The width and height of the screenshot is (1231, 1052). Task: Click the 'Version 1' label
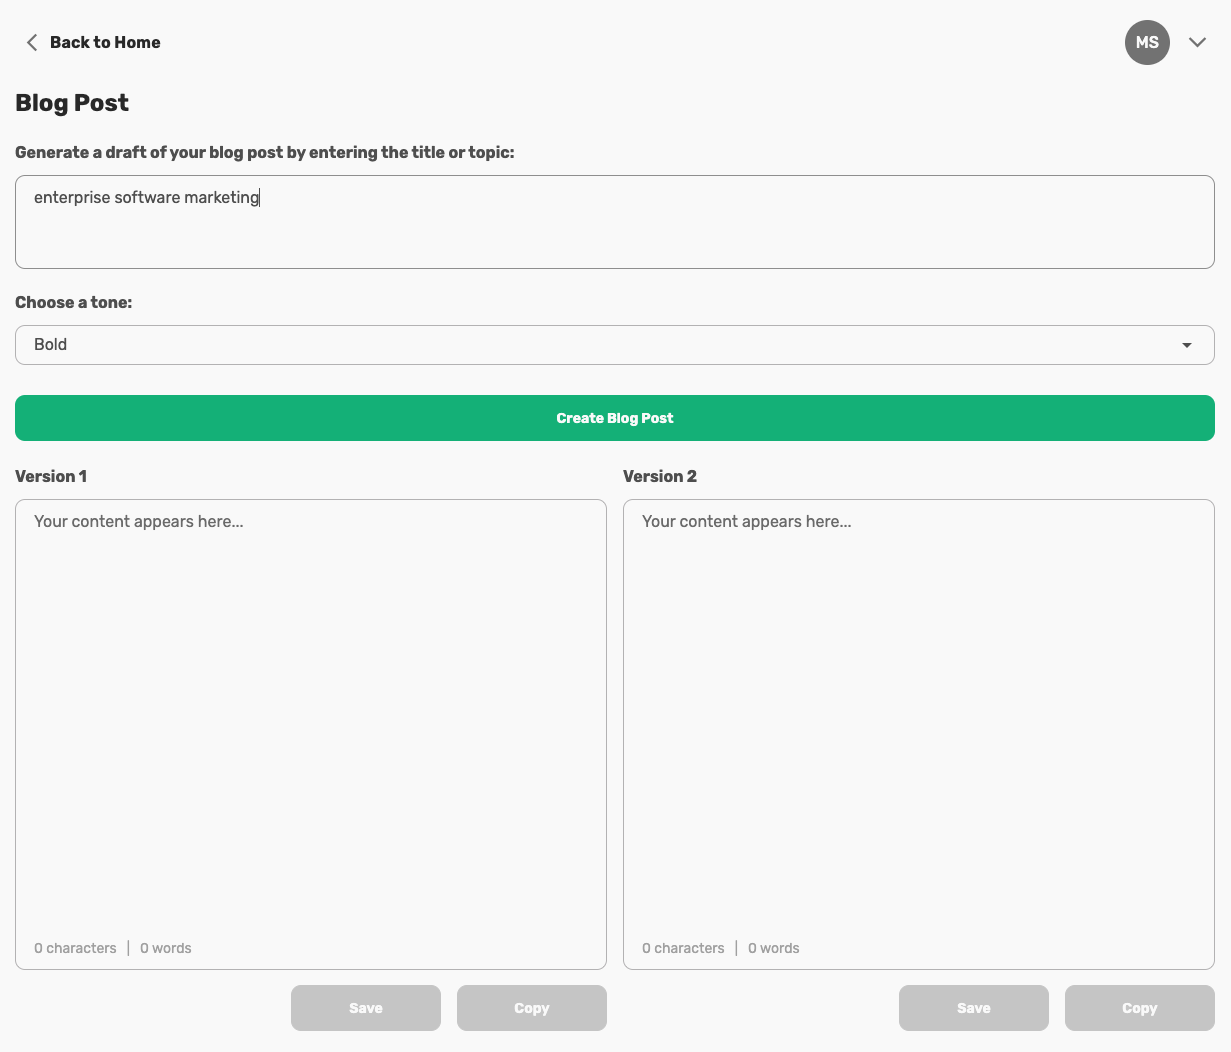pyautogui.click(x=51, y=476)
